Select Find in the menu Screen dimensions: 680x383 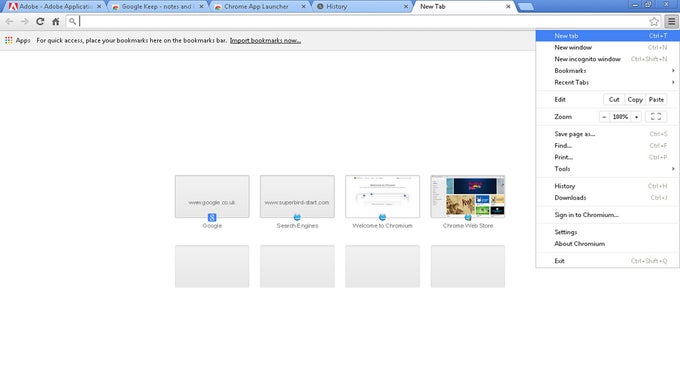tap(607, 146)
